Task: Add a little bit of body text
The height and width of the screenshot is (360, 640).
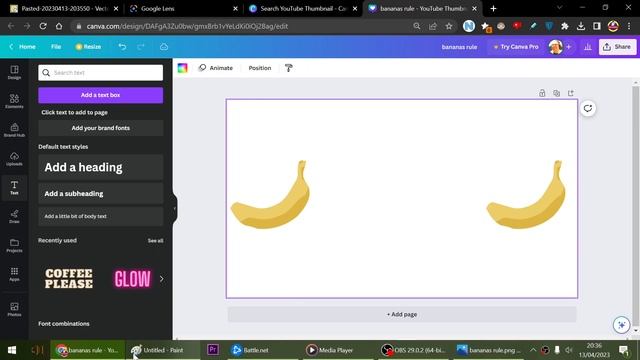Action: (100, 216)
